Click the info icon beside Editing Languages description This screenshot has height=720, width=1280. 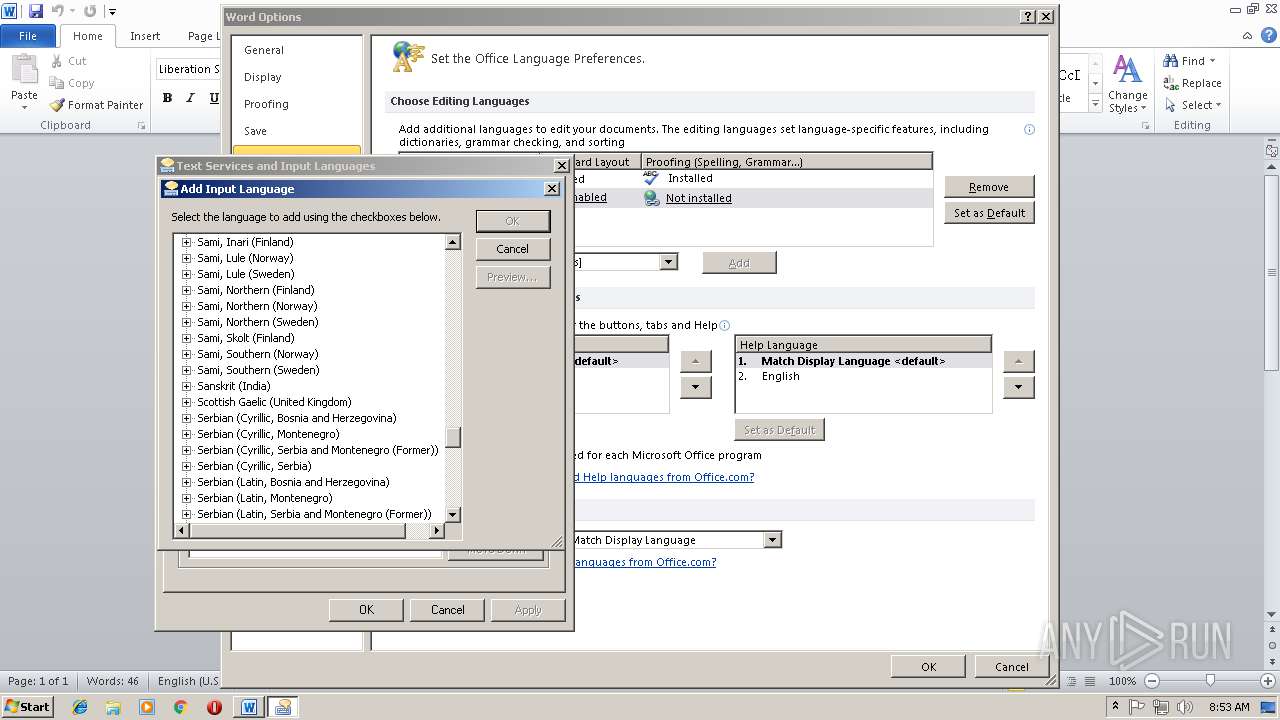[1029, 130]
